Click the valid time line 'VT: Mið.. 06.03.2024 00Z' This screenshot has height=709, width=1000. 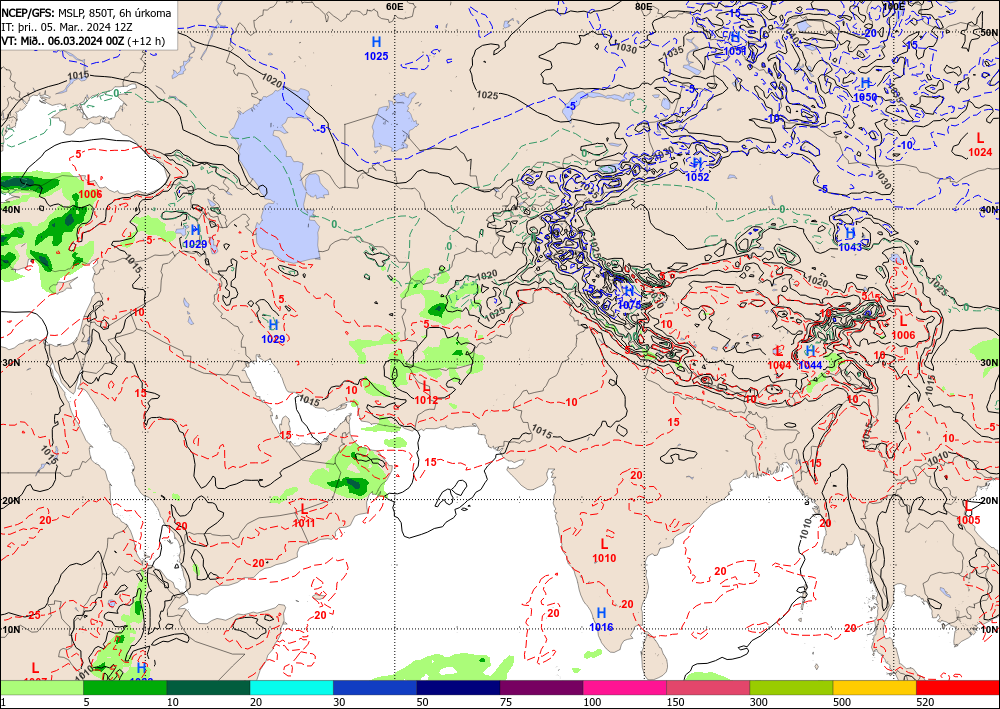[62, 41]
